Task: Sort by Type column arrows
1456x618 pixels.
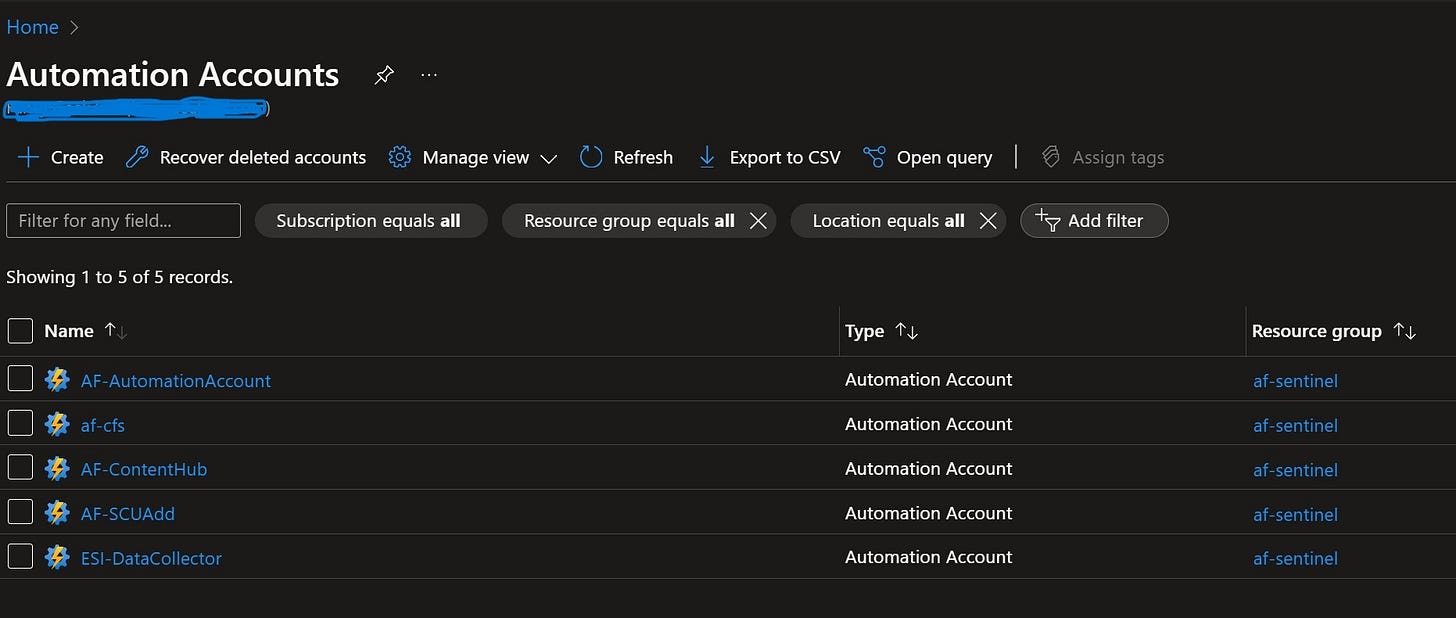Action: (x=907, y=331)
